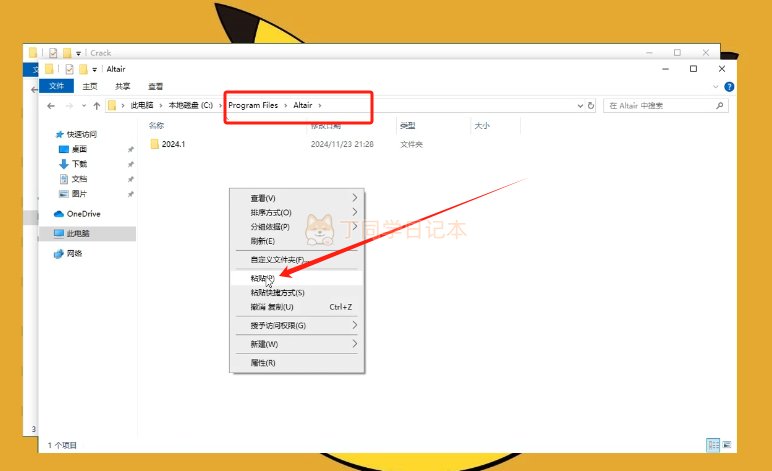The image size is (772, 471).
Task: Click the 1 个项目 status text
Action: pyautogui.click(x=63, y=445)
